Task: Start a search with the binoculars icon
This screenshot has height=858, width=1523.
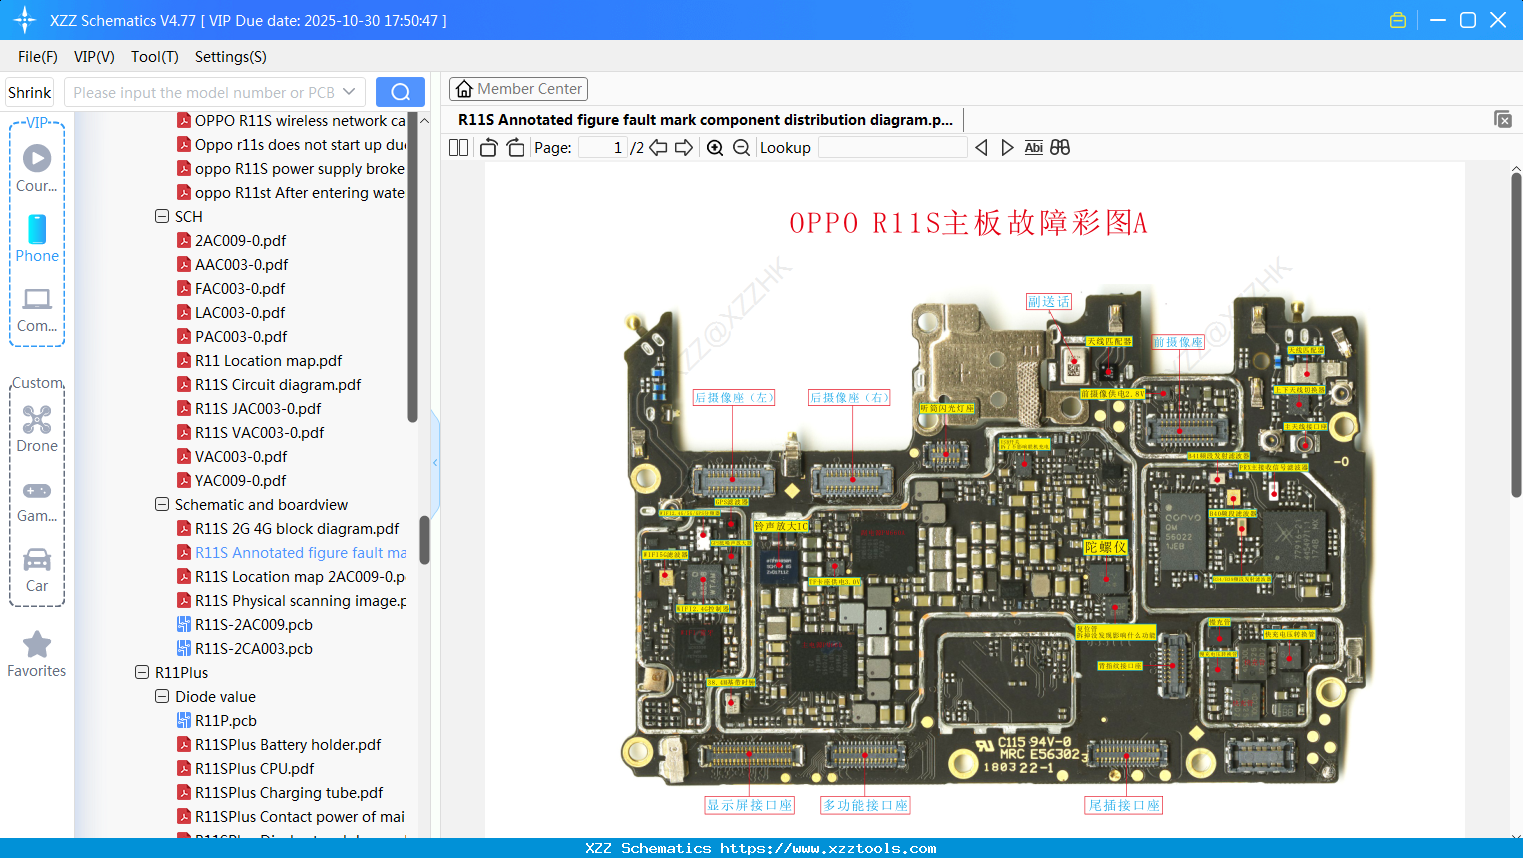Action: click(1060, 147)
